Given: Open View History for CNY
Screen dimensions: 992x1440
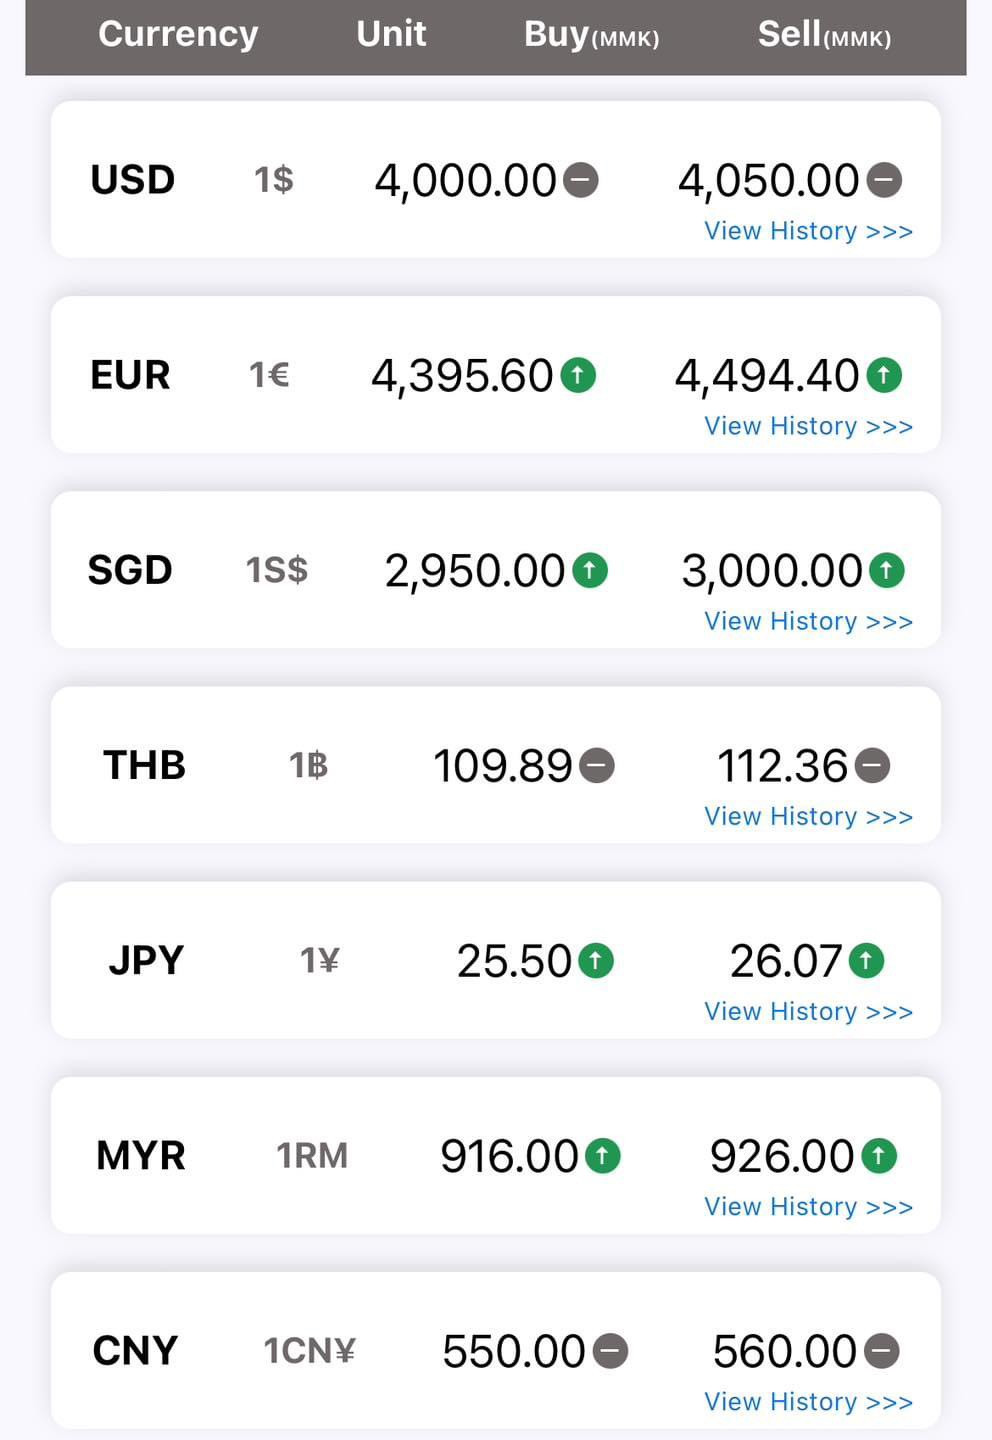Looking at the screenshot, I should click(808, 1401).
